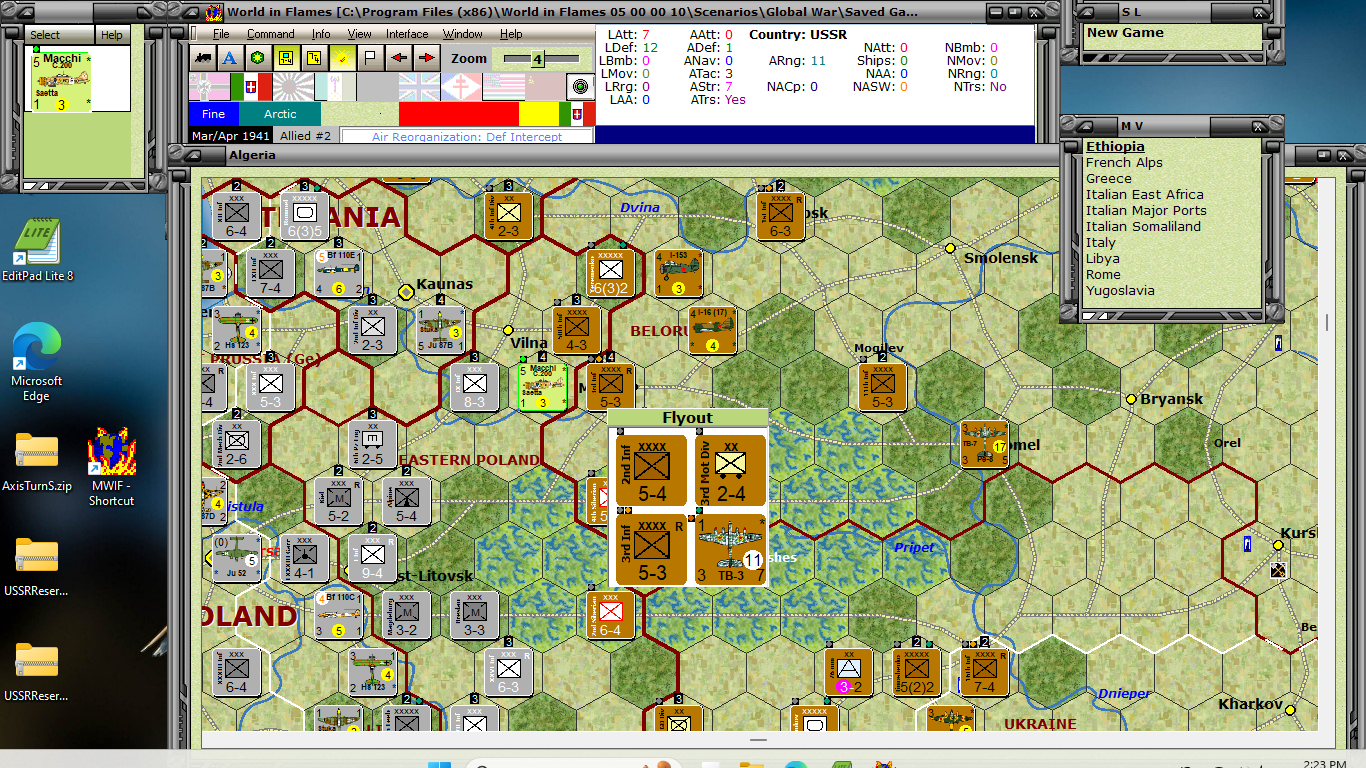Toggle the yellow 7-4 counter toolbar button
Viewport: 1366px width, 768px height.
pyautogui.click(x=314, y=58)
